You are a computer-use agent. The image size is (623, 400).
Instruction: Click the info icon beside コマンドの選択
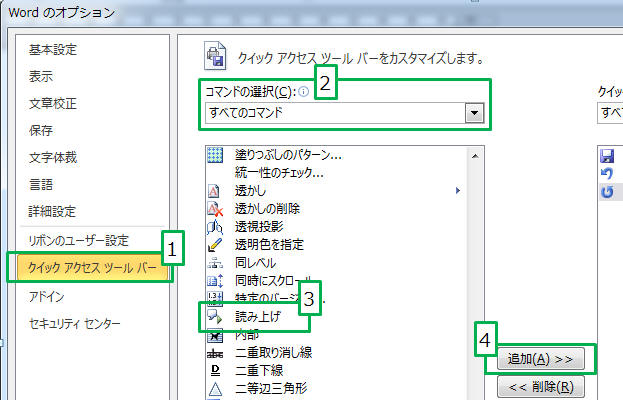tap(303, 92)
